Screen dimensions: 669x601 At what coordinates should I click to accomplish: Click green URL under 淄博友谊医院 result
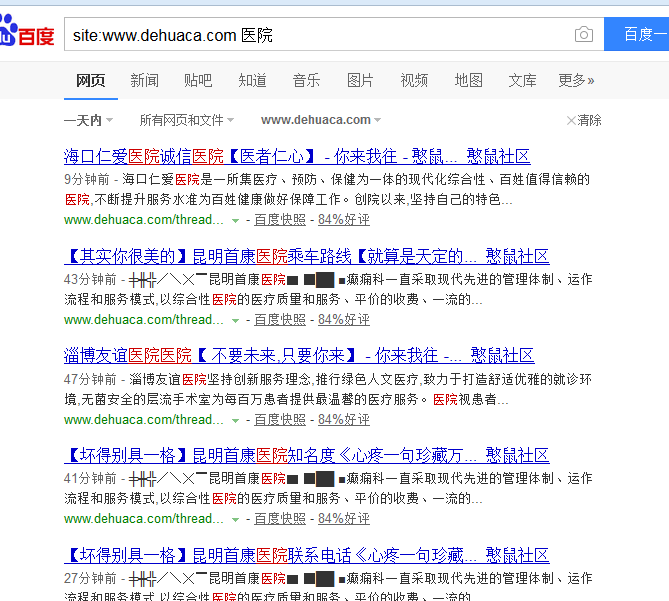point(143,420)
